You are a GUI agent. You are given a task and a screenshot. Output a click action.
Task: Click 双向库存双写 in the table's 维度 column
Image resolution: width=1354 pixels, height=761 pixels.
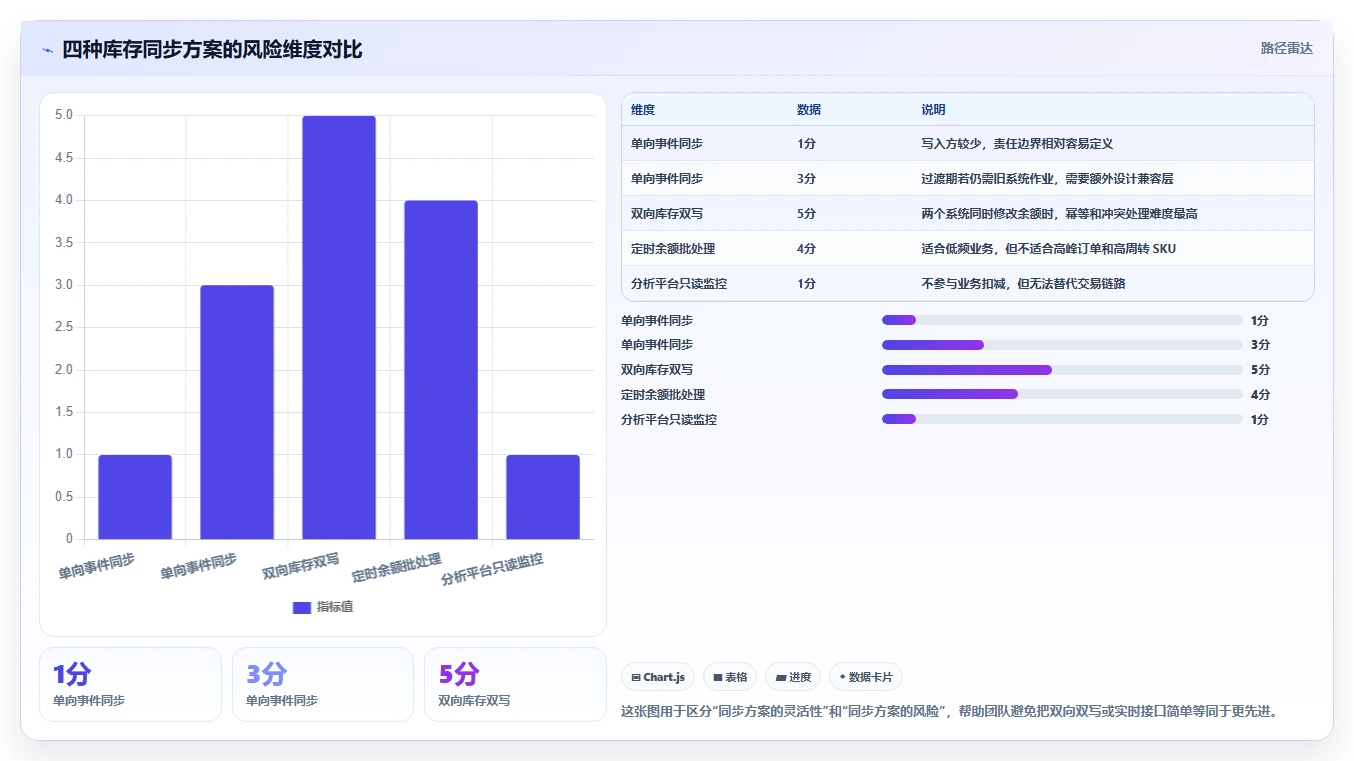click(667, 214)
